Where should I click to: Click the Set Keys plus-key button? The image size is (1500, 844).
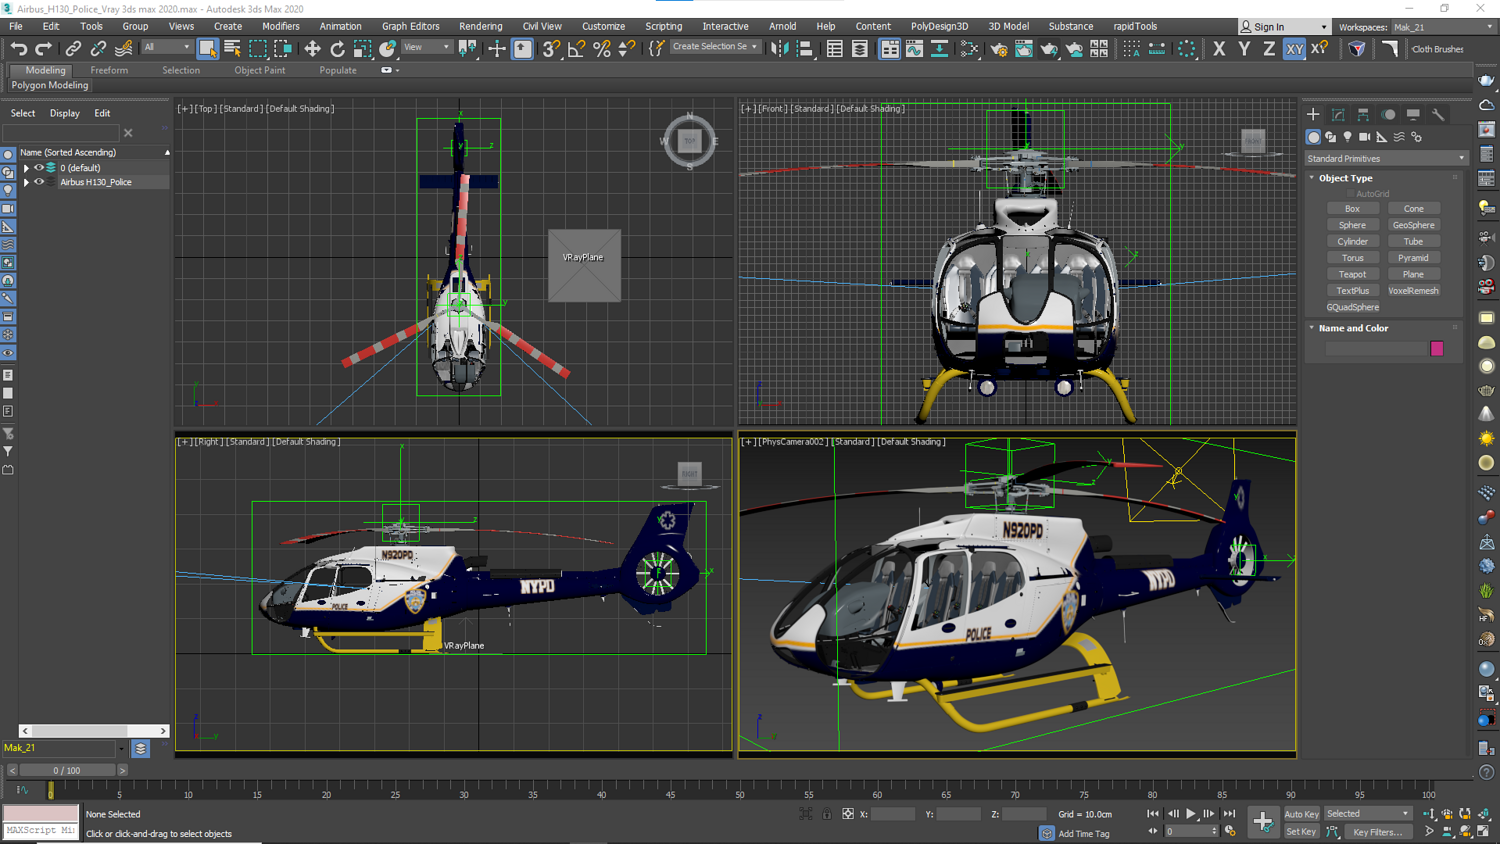(x=1263, y=822)
